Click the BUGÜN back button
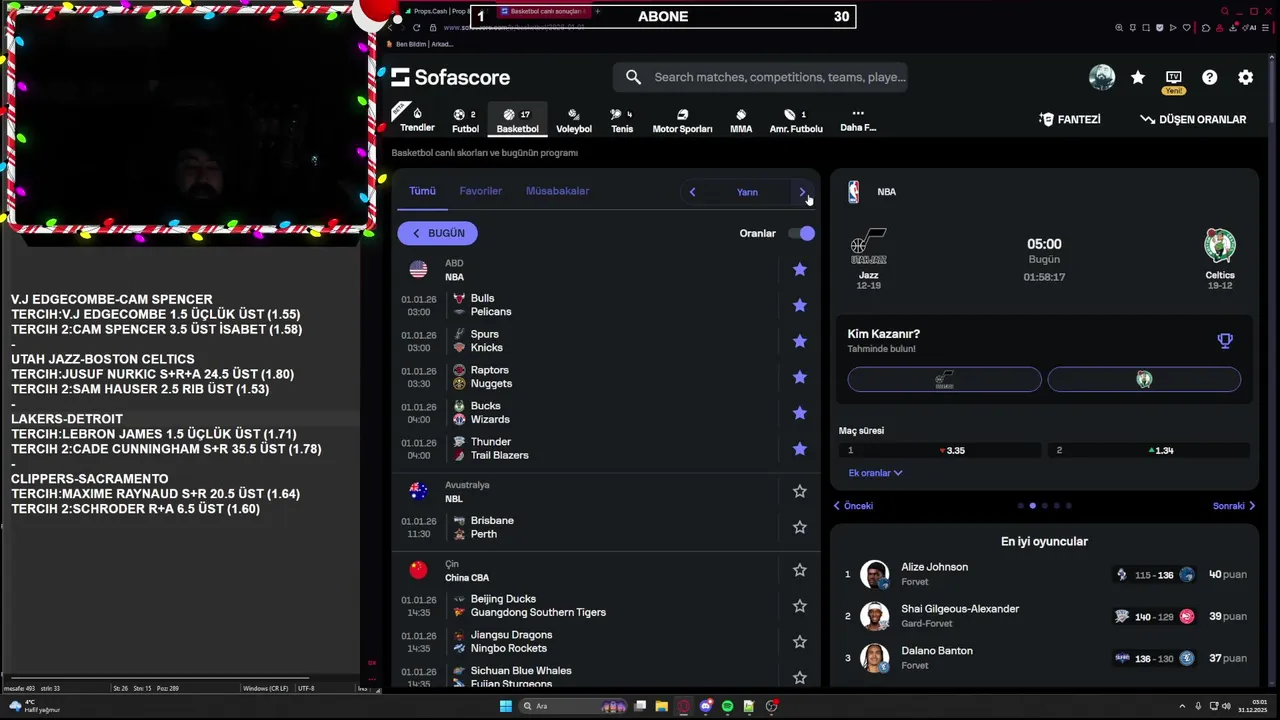The height and width of the screenshot is (720, 1280). 438,233
